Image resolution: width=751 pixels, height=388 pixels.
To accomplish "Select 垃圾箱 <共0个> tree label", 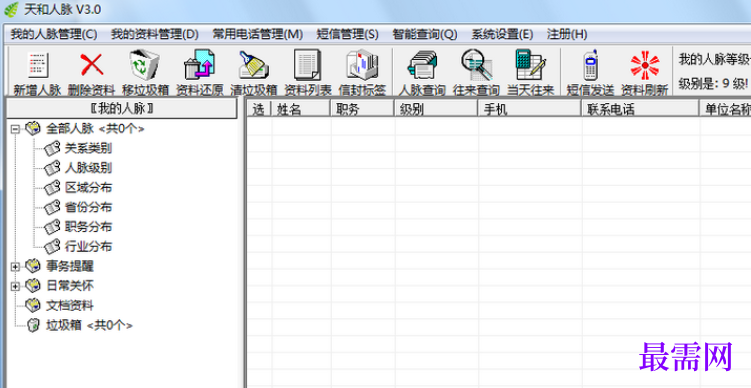I will [89, 326].
